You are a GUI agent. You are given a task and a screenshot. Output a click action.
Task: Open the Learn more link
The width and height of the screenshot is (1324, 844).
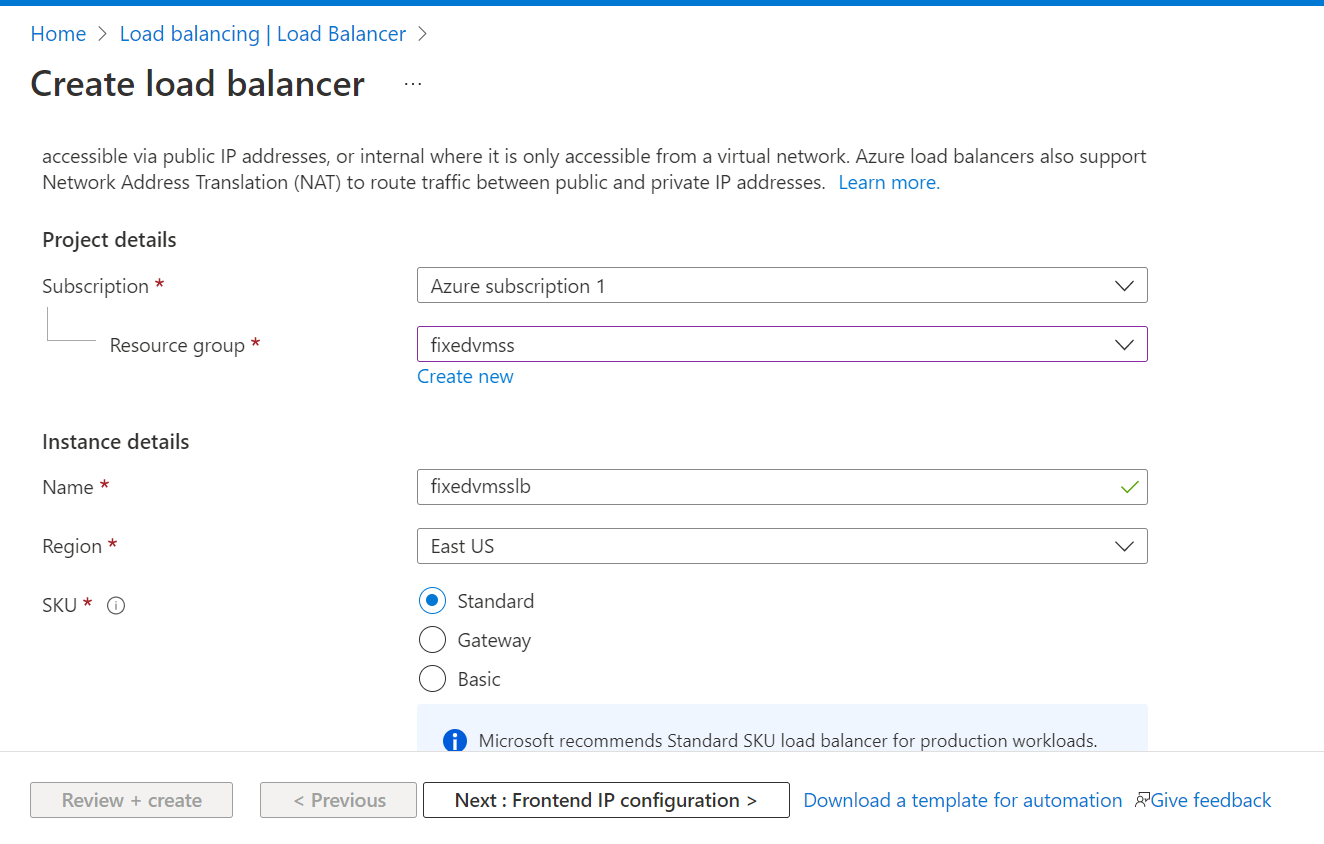pos(889,183)
